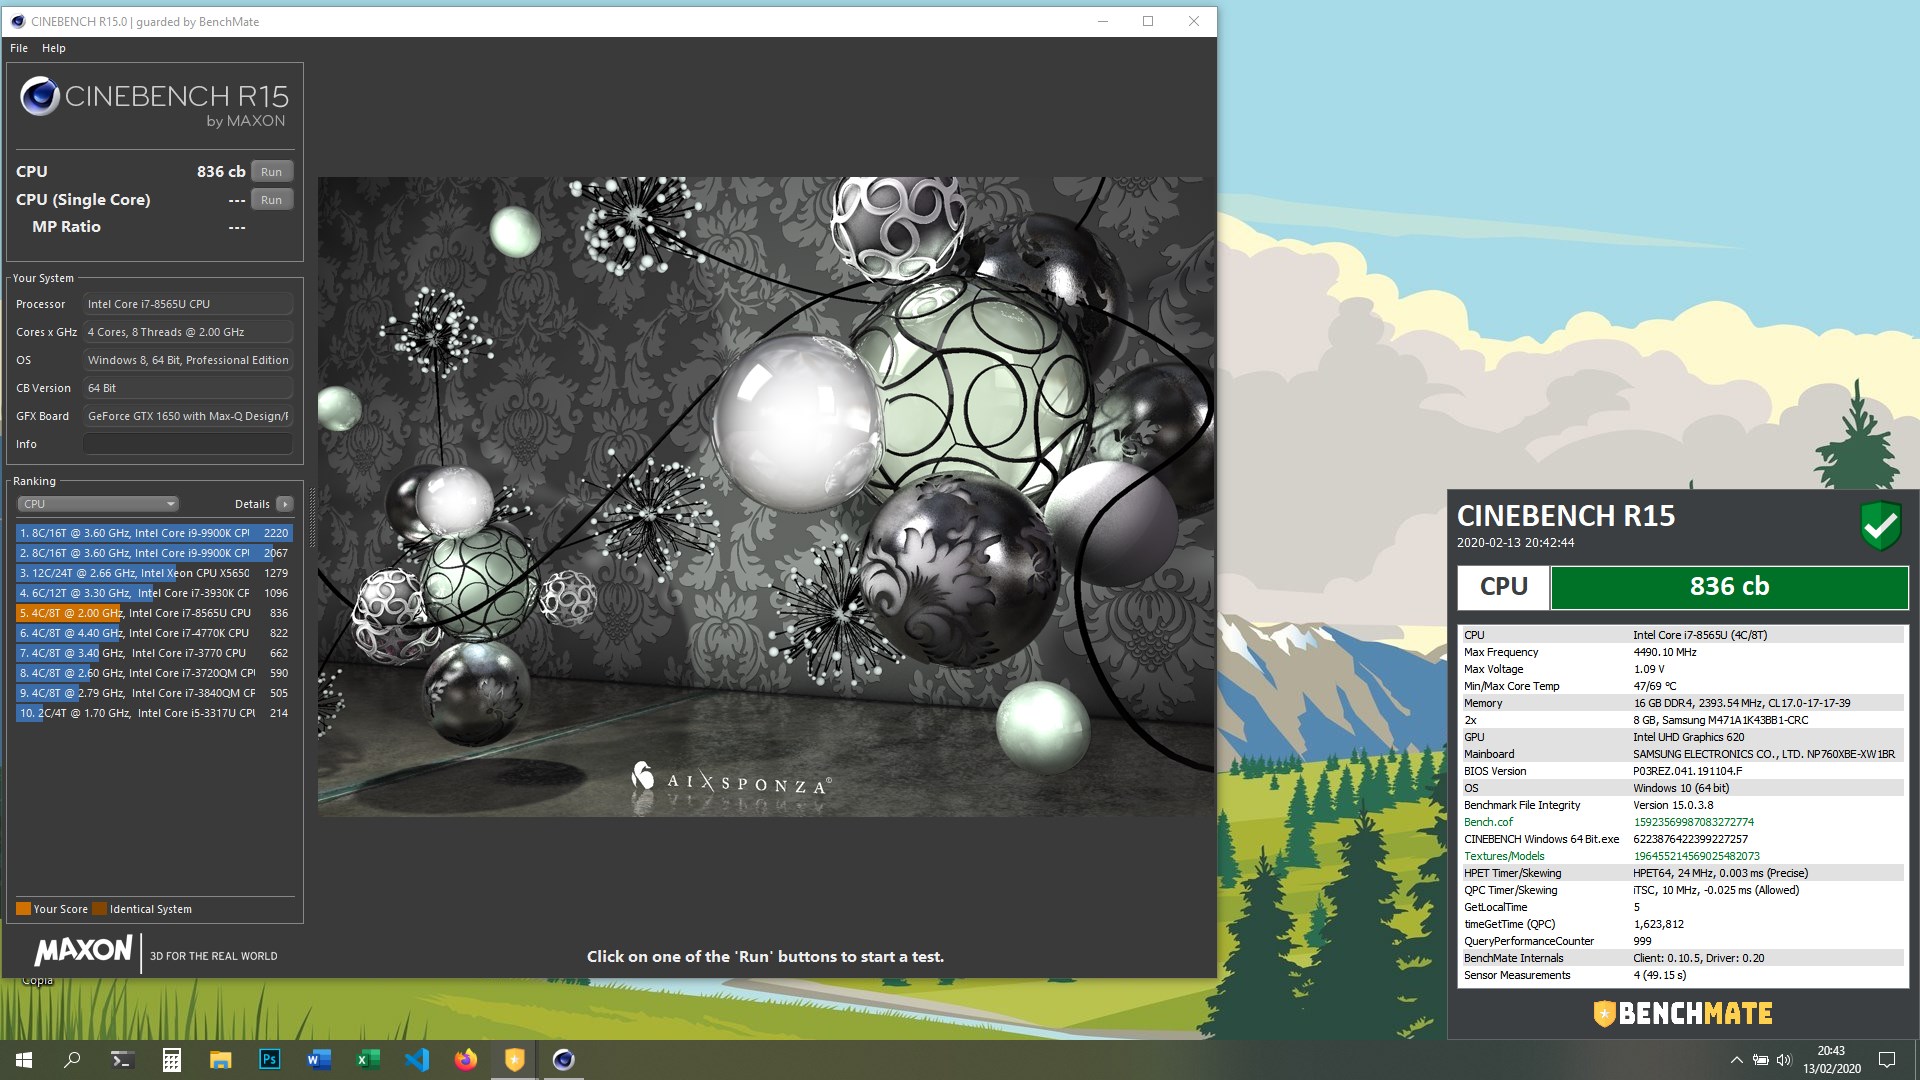Image resolution: width=1920 pixels, height=1080 pixels.
Task: Click the Mainboard Samsung Electronics entry
Action: coord(1763,754)
